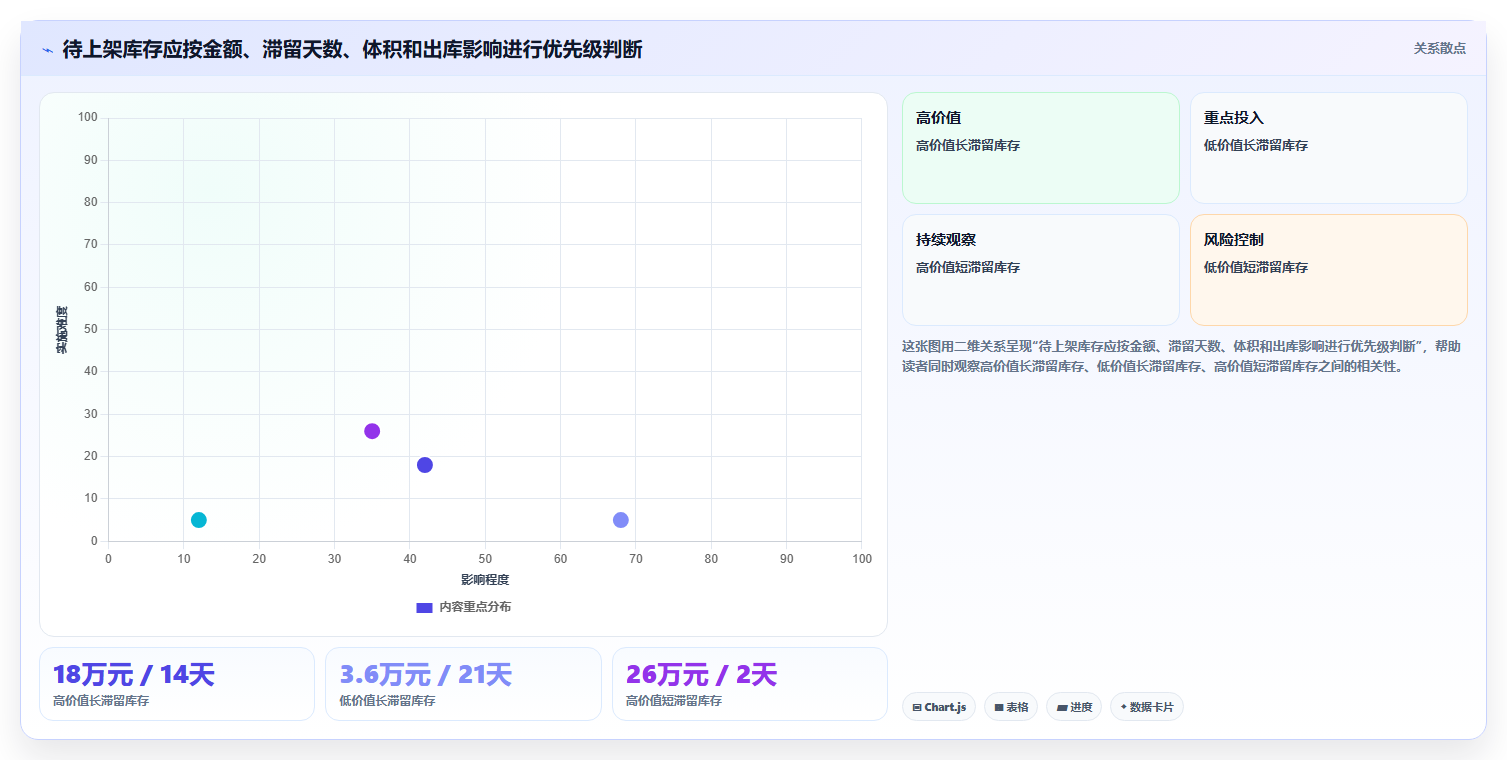The height and width of the screenshot is (760, 1507).
Task: Click the 关系散点 label at top right
Action: [1439, 48]
